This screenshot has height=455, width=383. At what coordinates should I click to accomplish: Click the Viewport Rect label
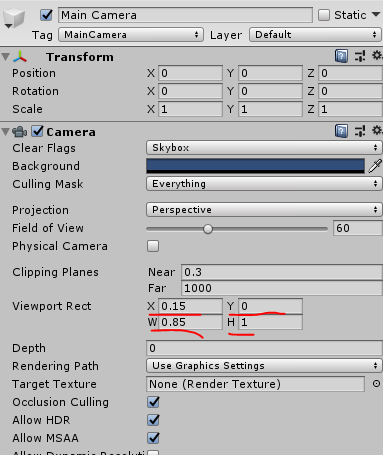52,306
